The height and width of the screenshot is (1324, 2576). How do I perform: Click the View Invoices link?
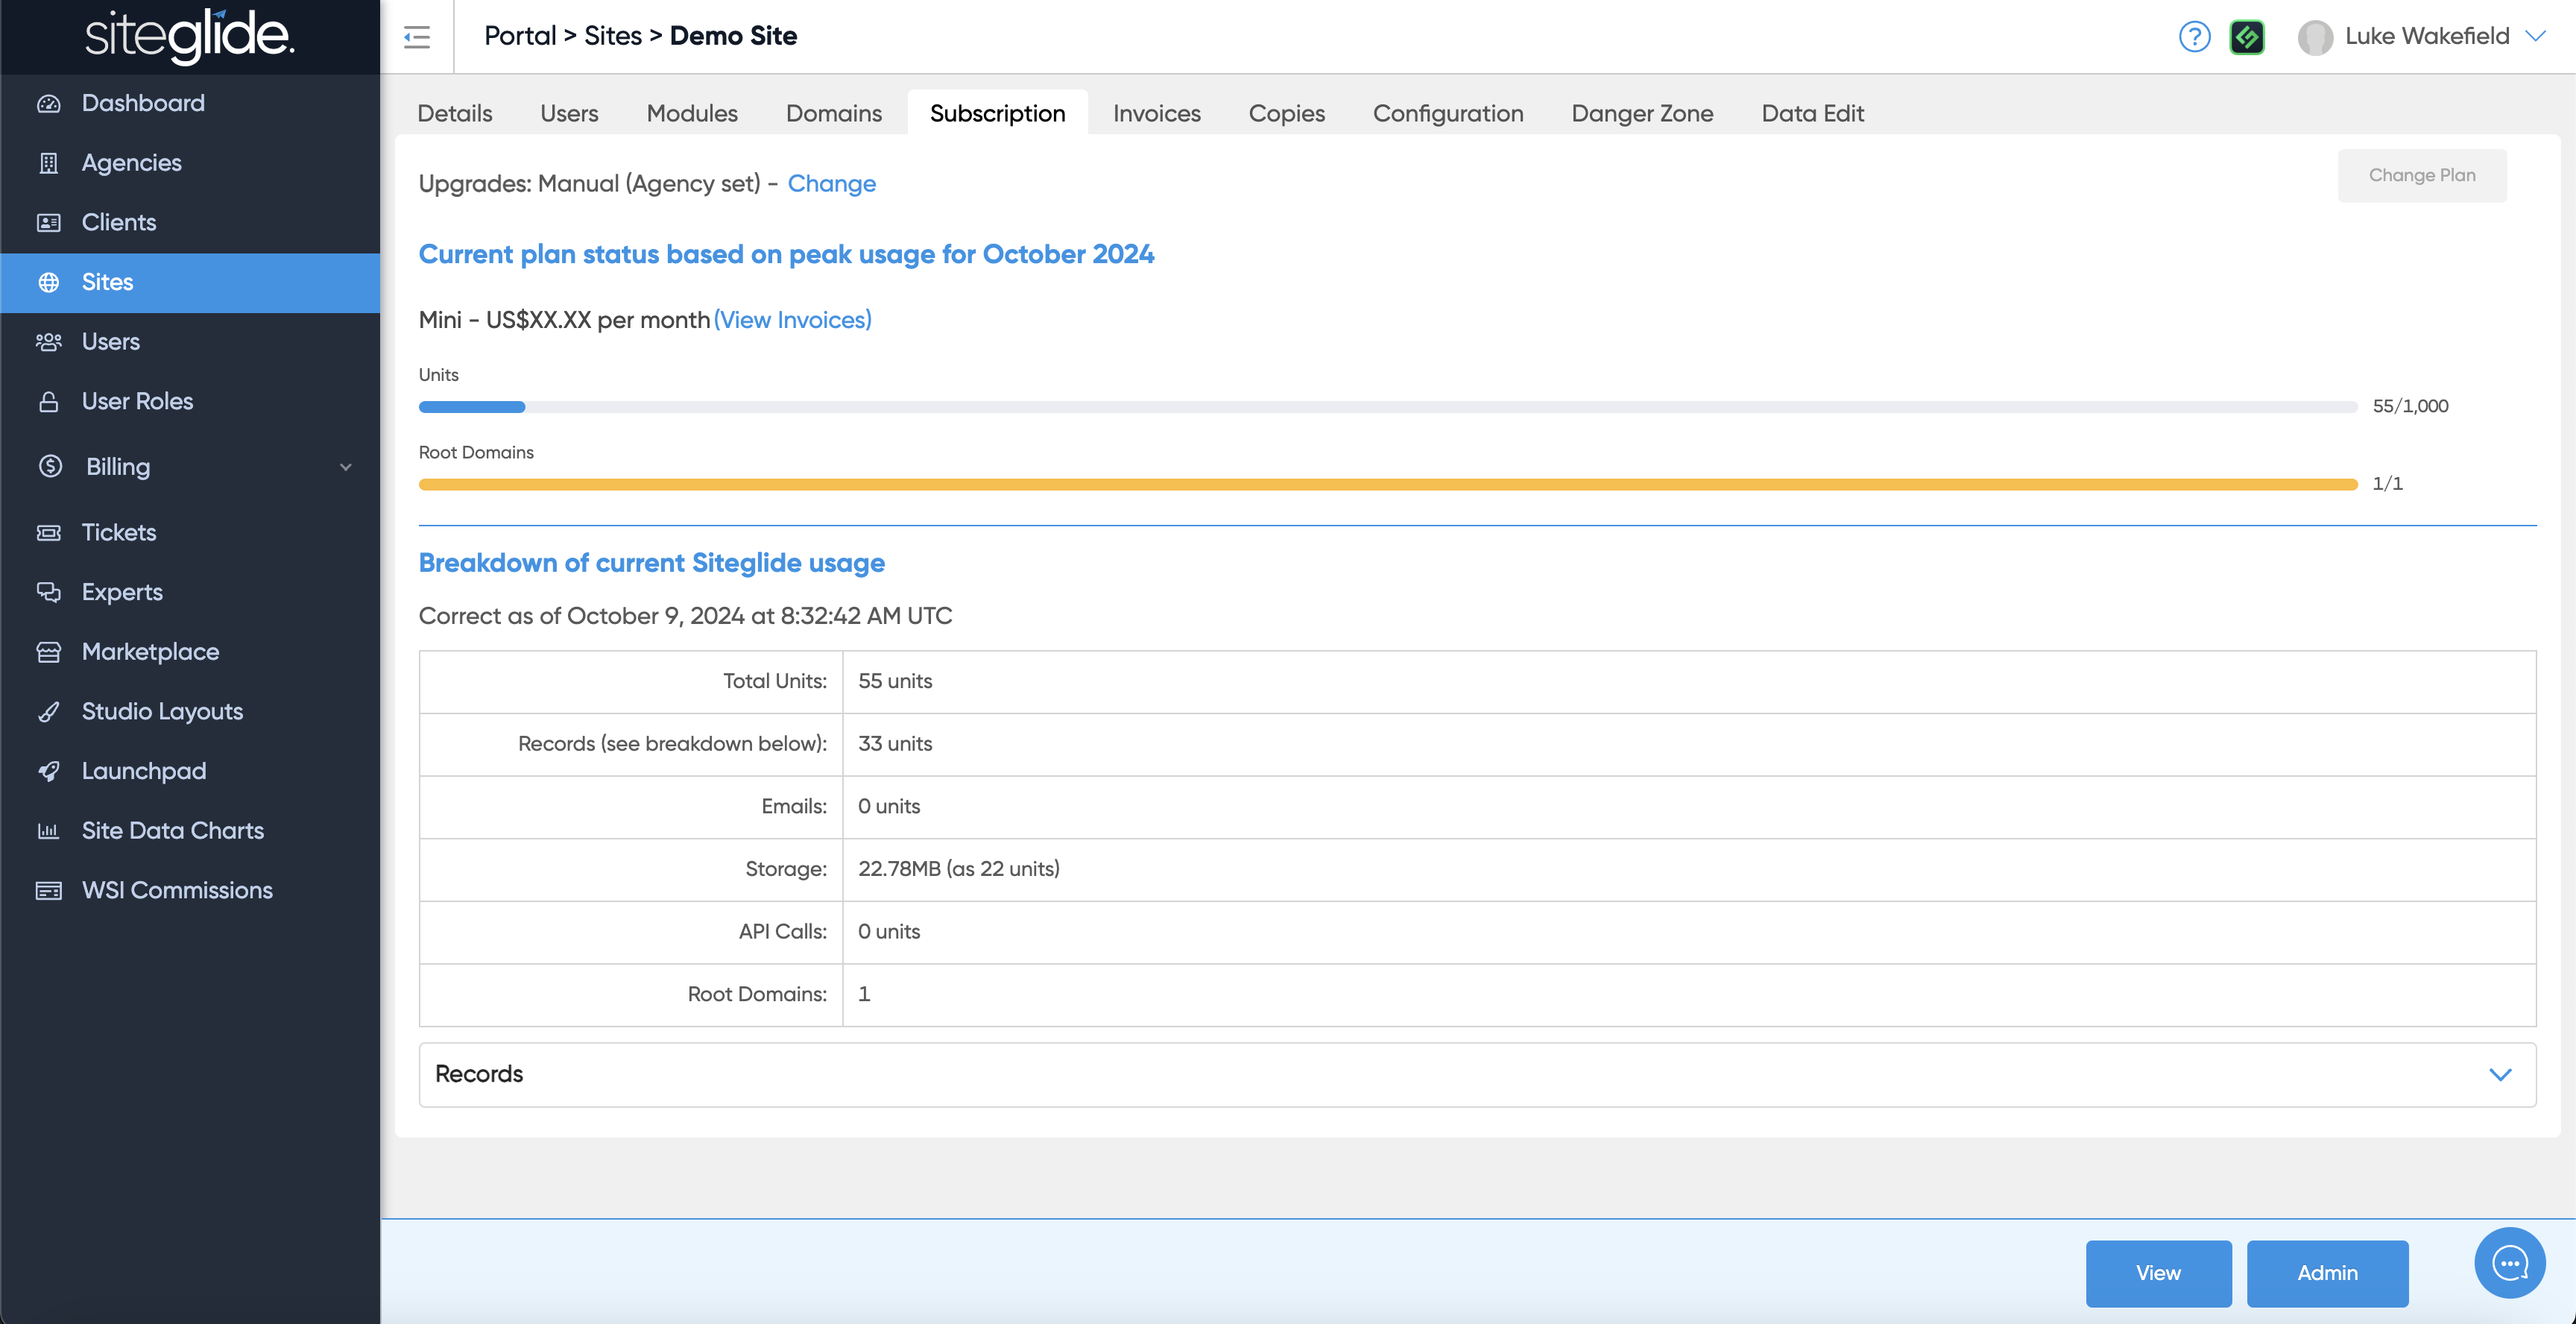click(x=792, y=320)
